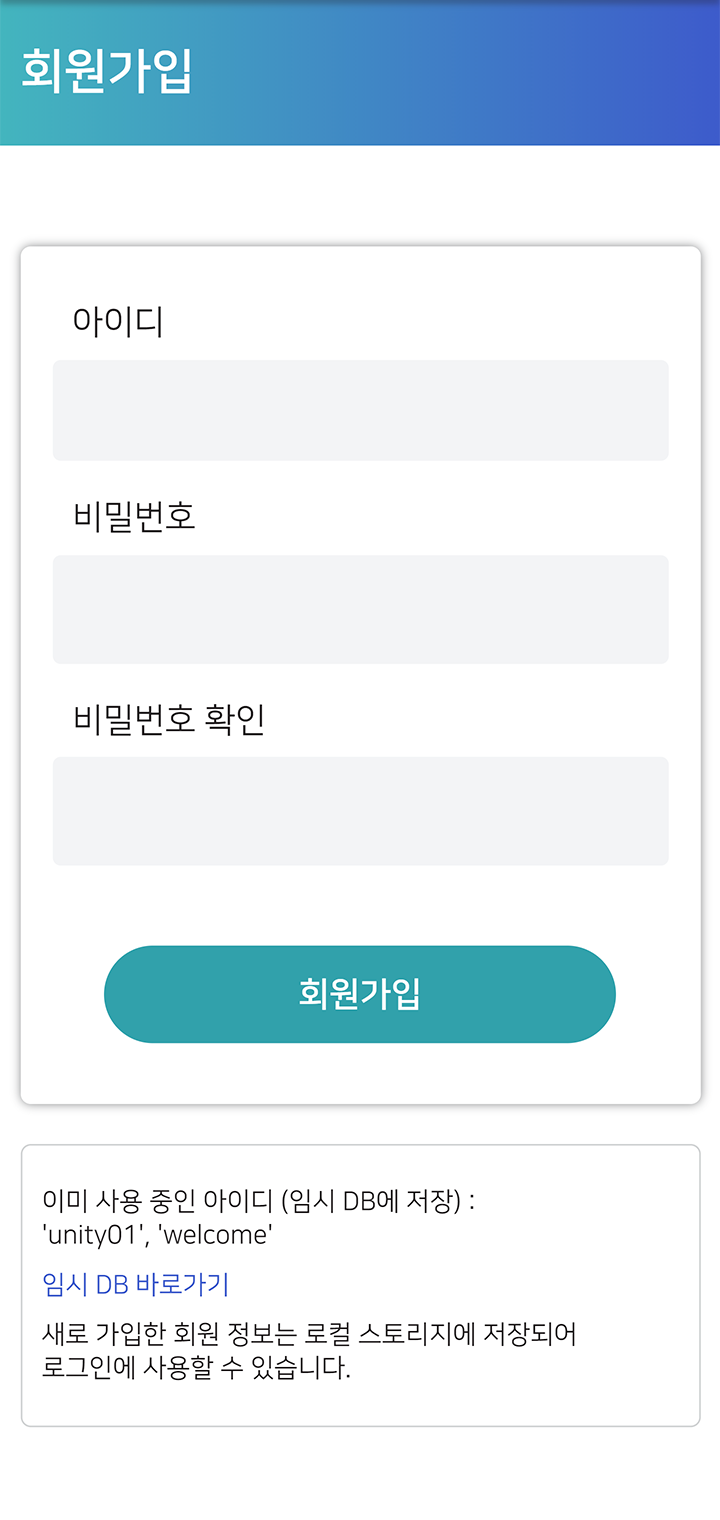Click the 비밀번호 field label
The width and height of the screenshot is (720, 1520).
(x=134, y=517)
